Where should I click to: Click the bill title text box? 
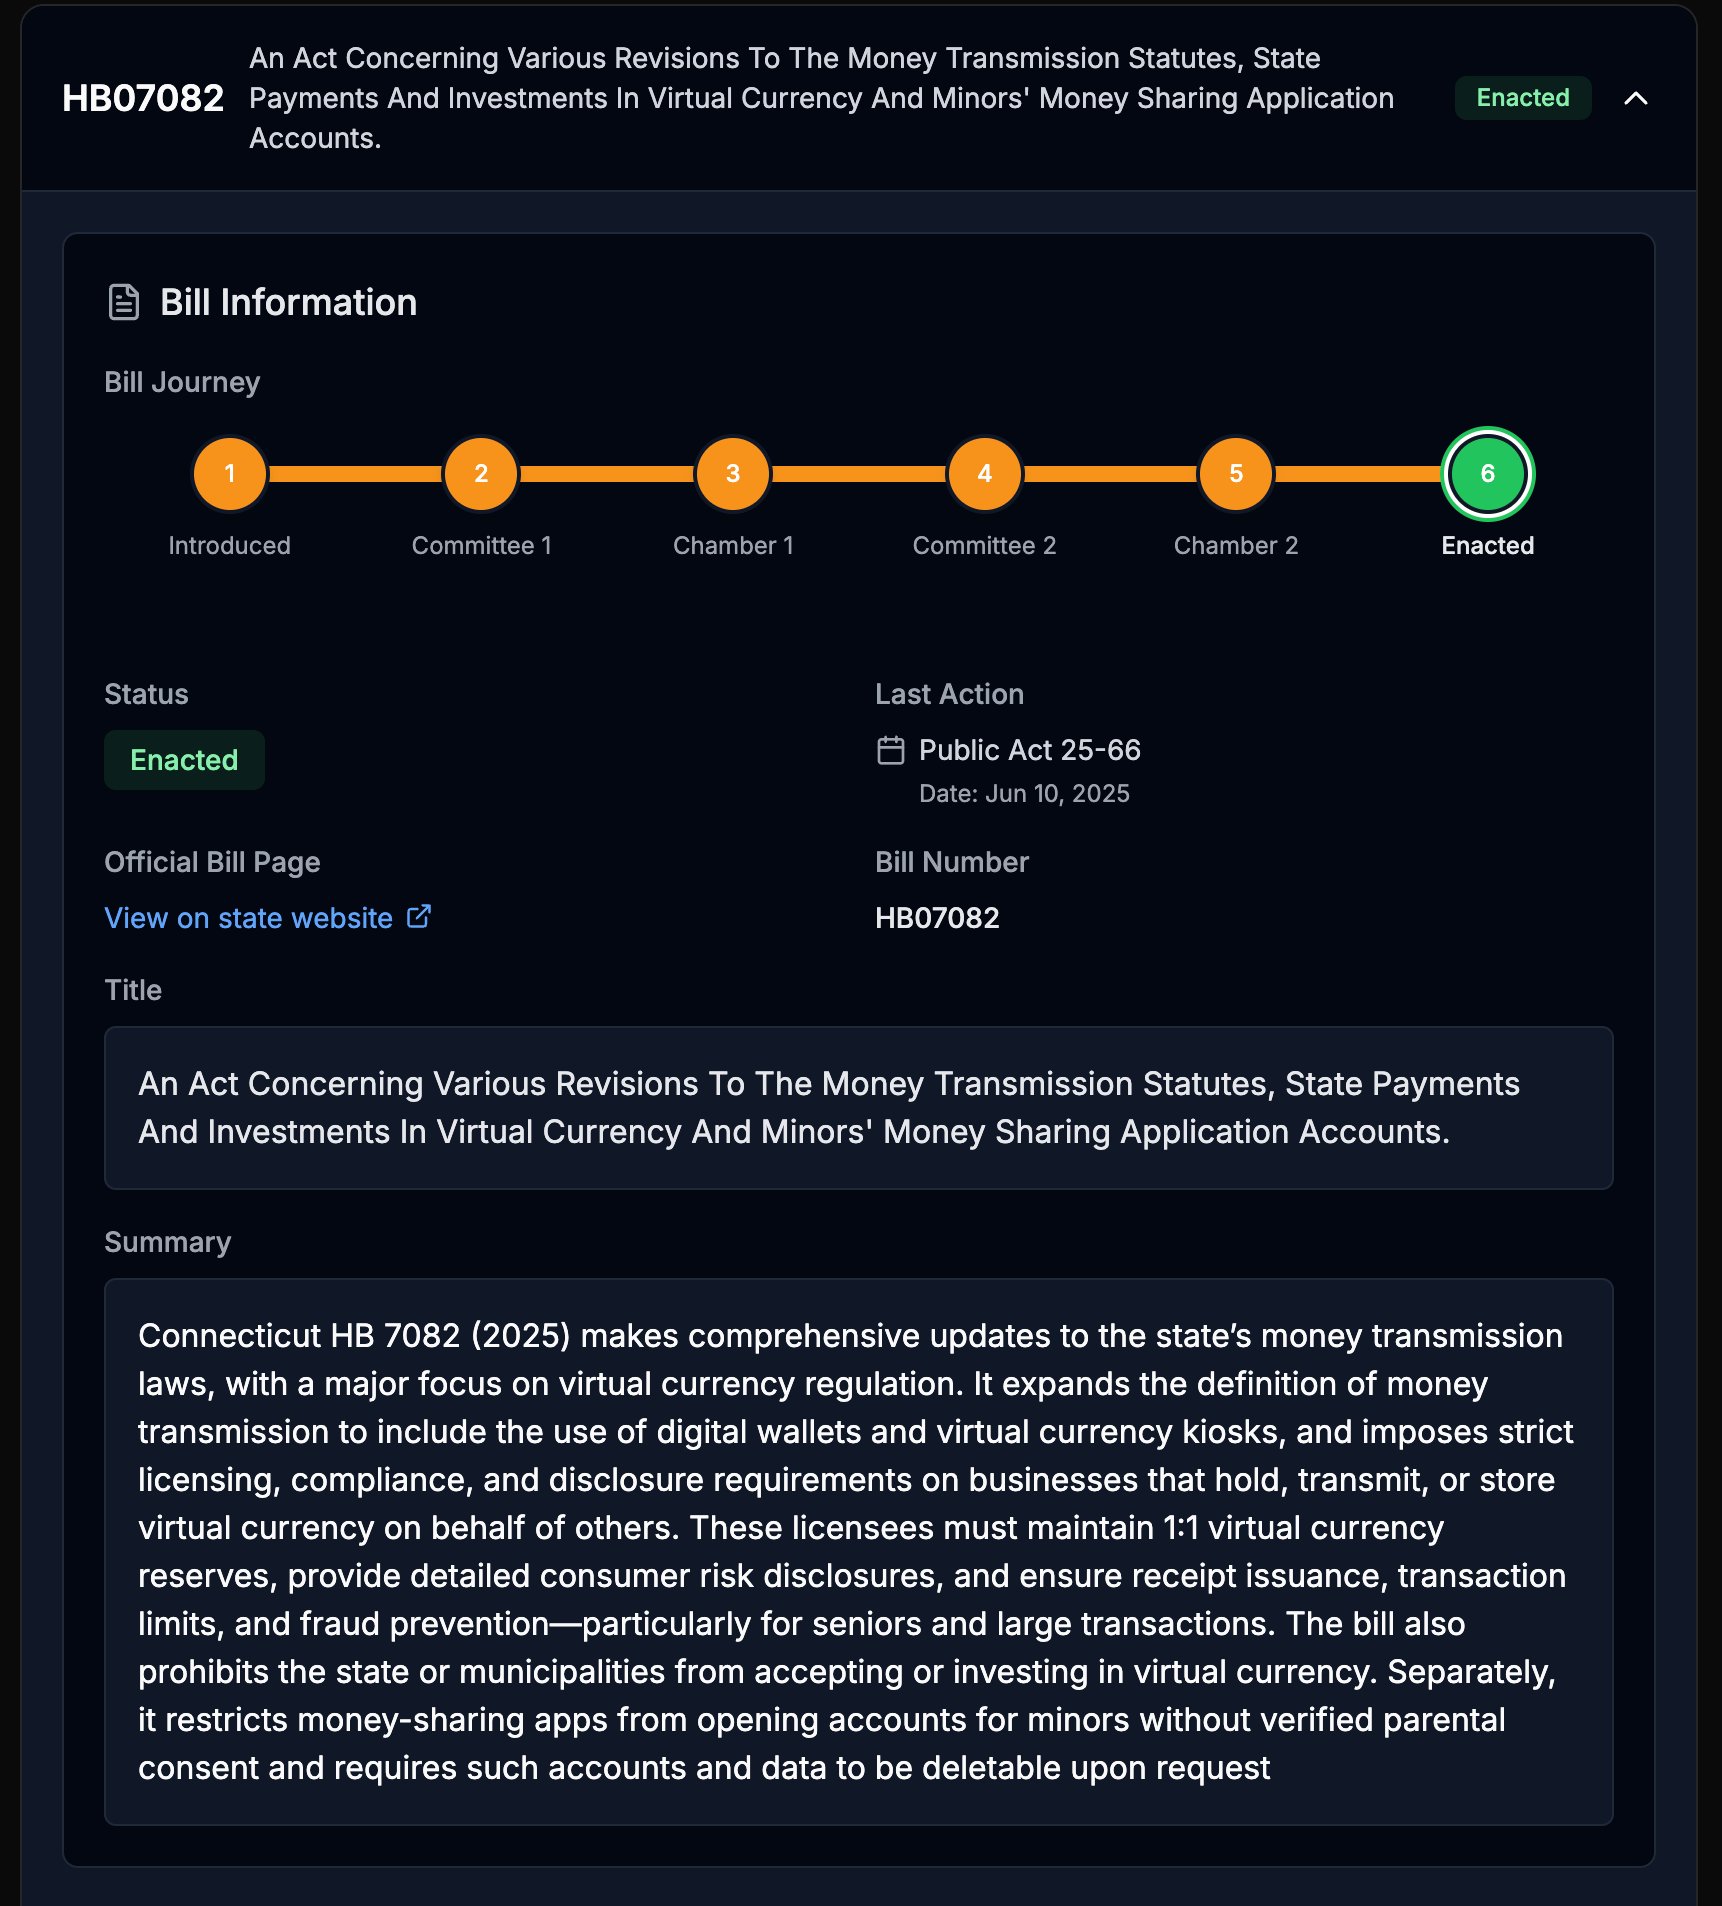(858, 1108)
